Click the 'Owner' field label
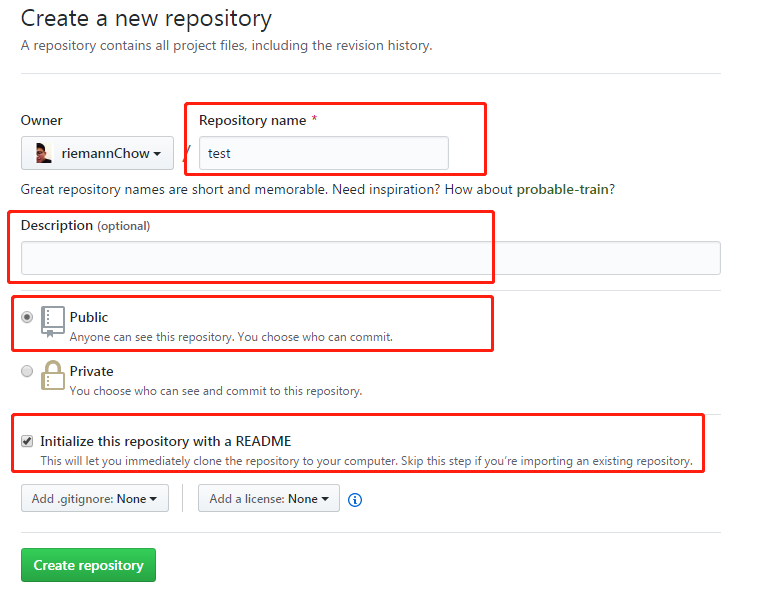Viewport: 757px width, 593px height. click(x=42, y=120)
